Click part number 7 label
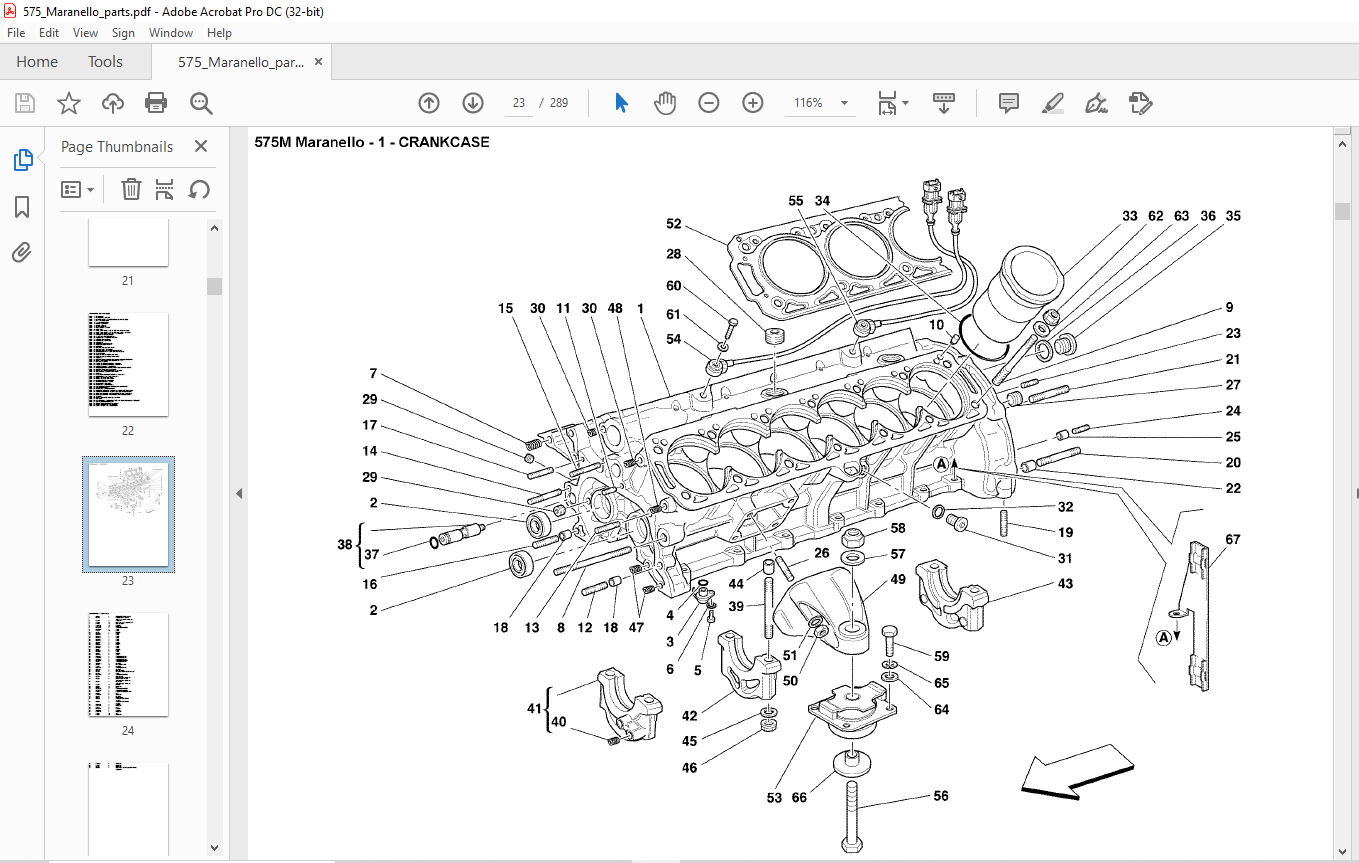The image size is (1359, 863). click(x=373, y=374)
